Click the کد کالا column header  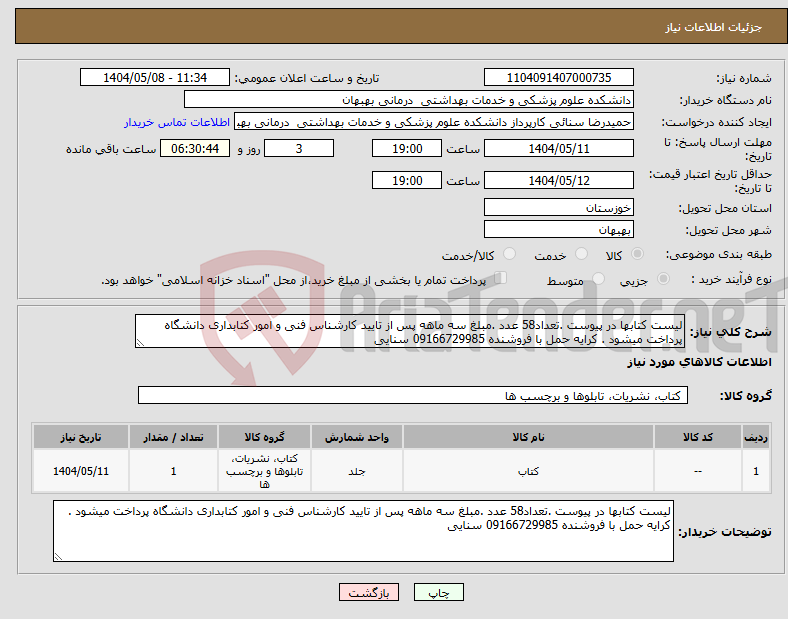[x=698, y=437]
